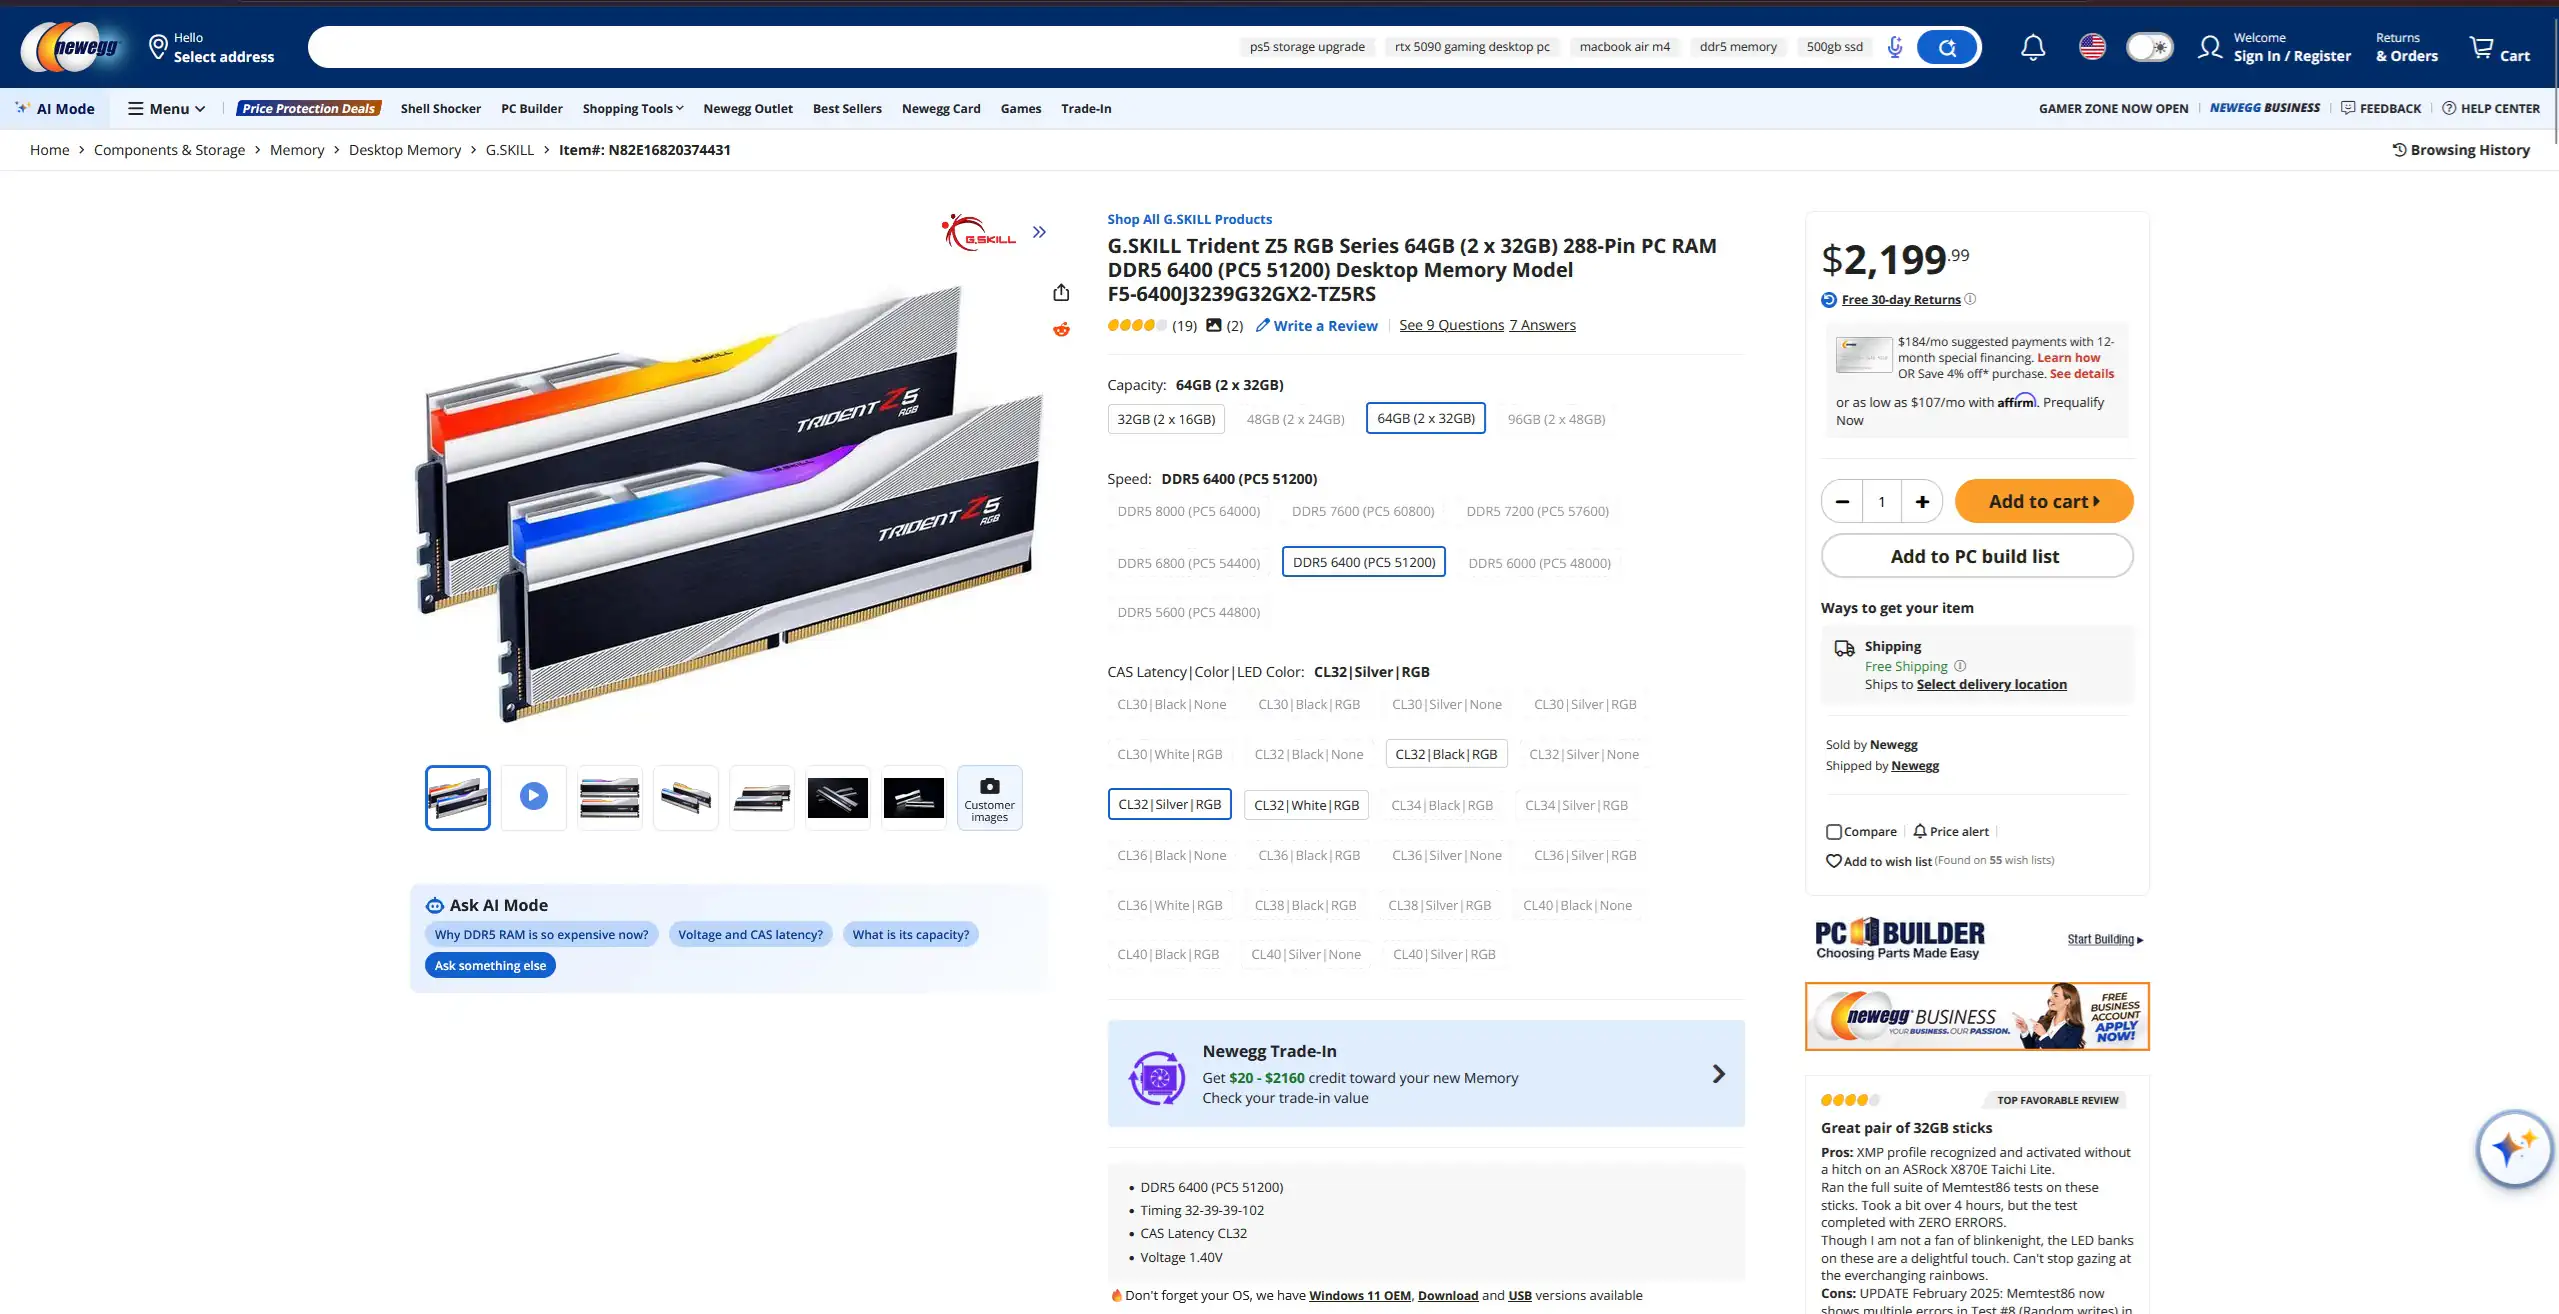Viewport: 2559px width, 1314px height.
Task: Select 96GB (2 x 48GB) capacity option
Action: click(1556, 419)
